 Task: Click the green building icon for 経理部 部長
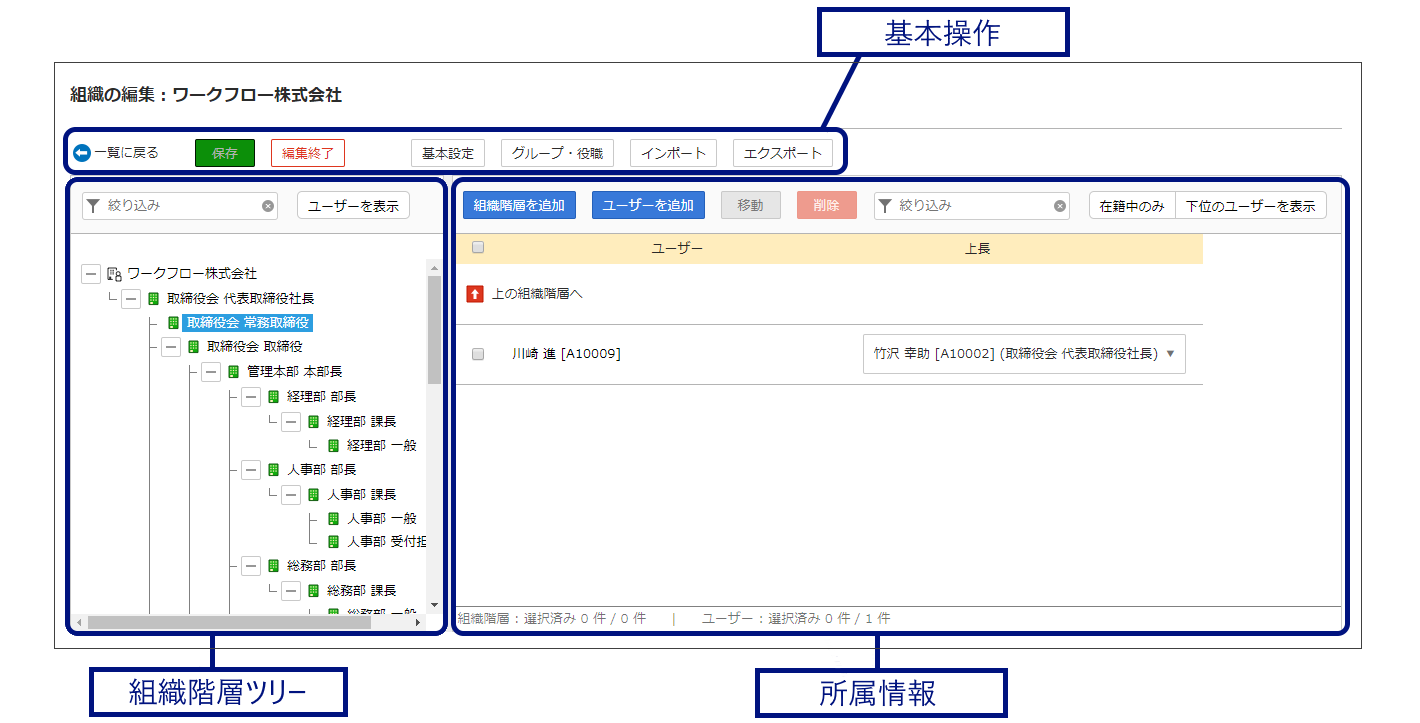tap(274, 396)
